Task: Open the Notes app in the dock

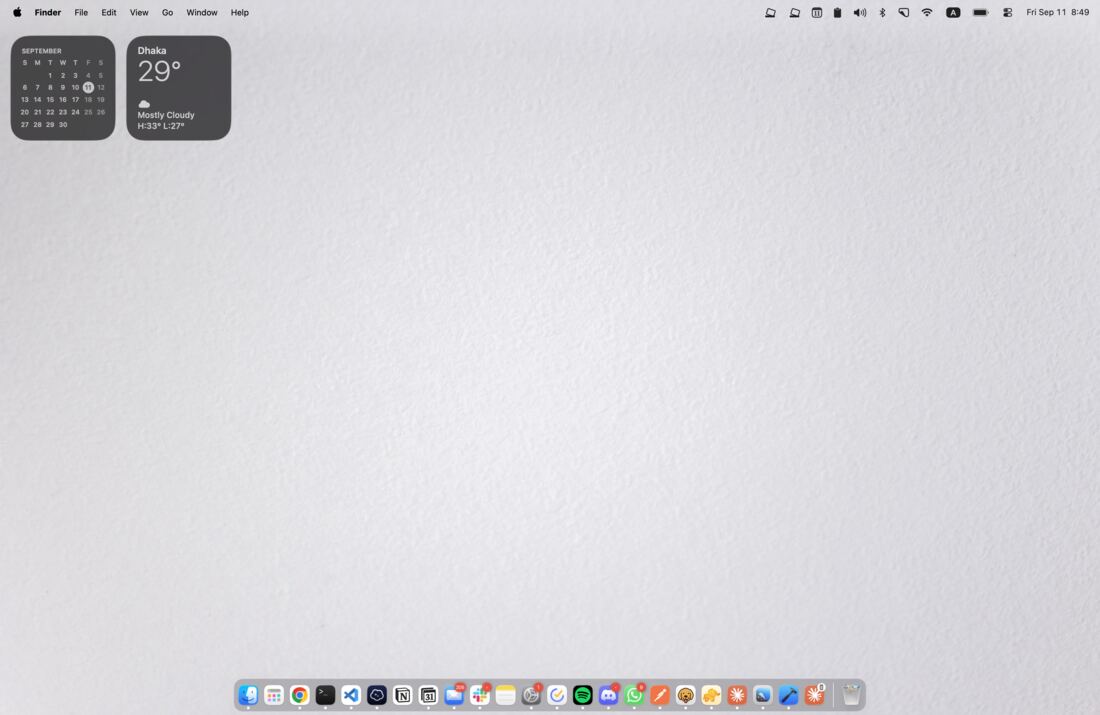Action: point(505,695)
